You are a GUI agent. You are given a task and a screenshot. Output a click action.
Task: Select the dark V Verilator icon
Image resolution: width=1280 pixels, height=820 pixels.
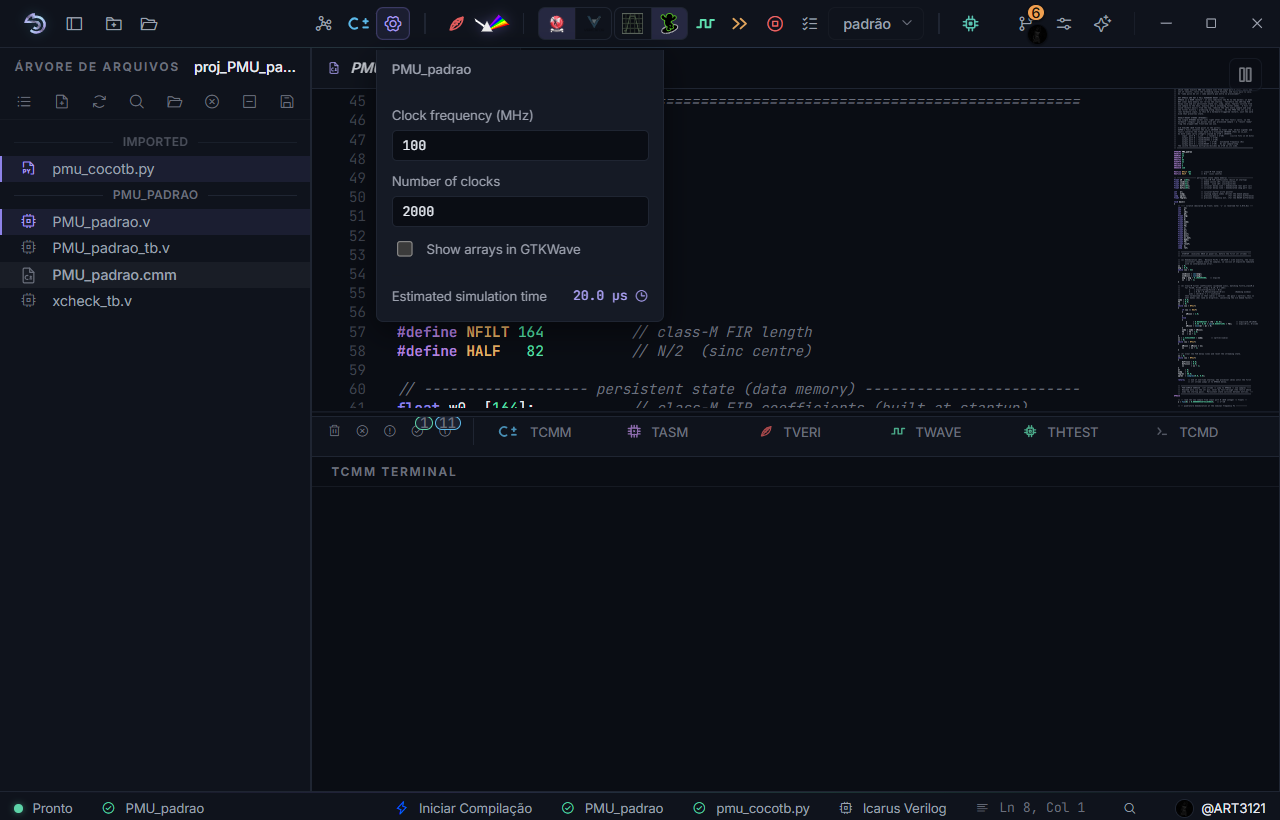pyautogui.click(x=594, y=23)
